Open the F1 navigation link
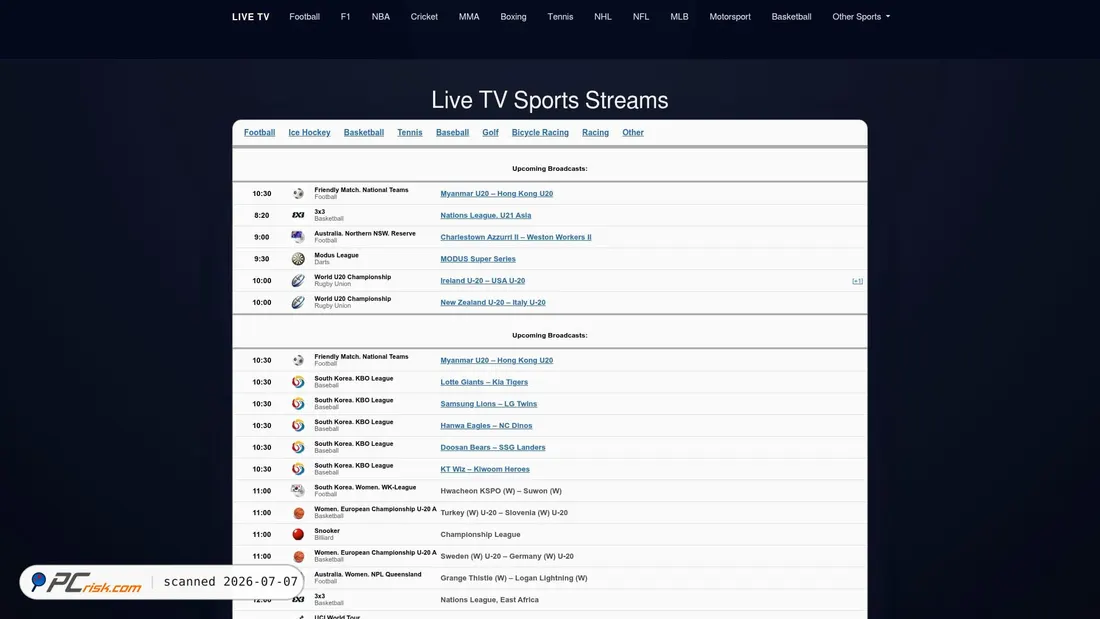Screen dimensions: 1100x619 [x=345, y=17]
